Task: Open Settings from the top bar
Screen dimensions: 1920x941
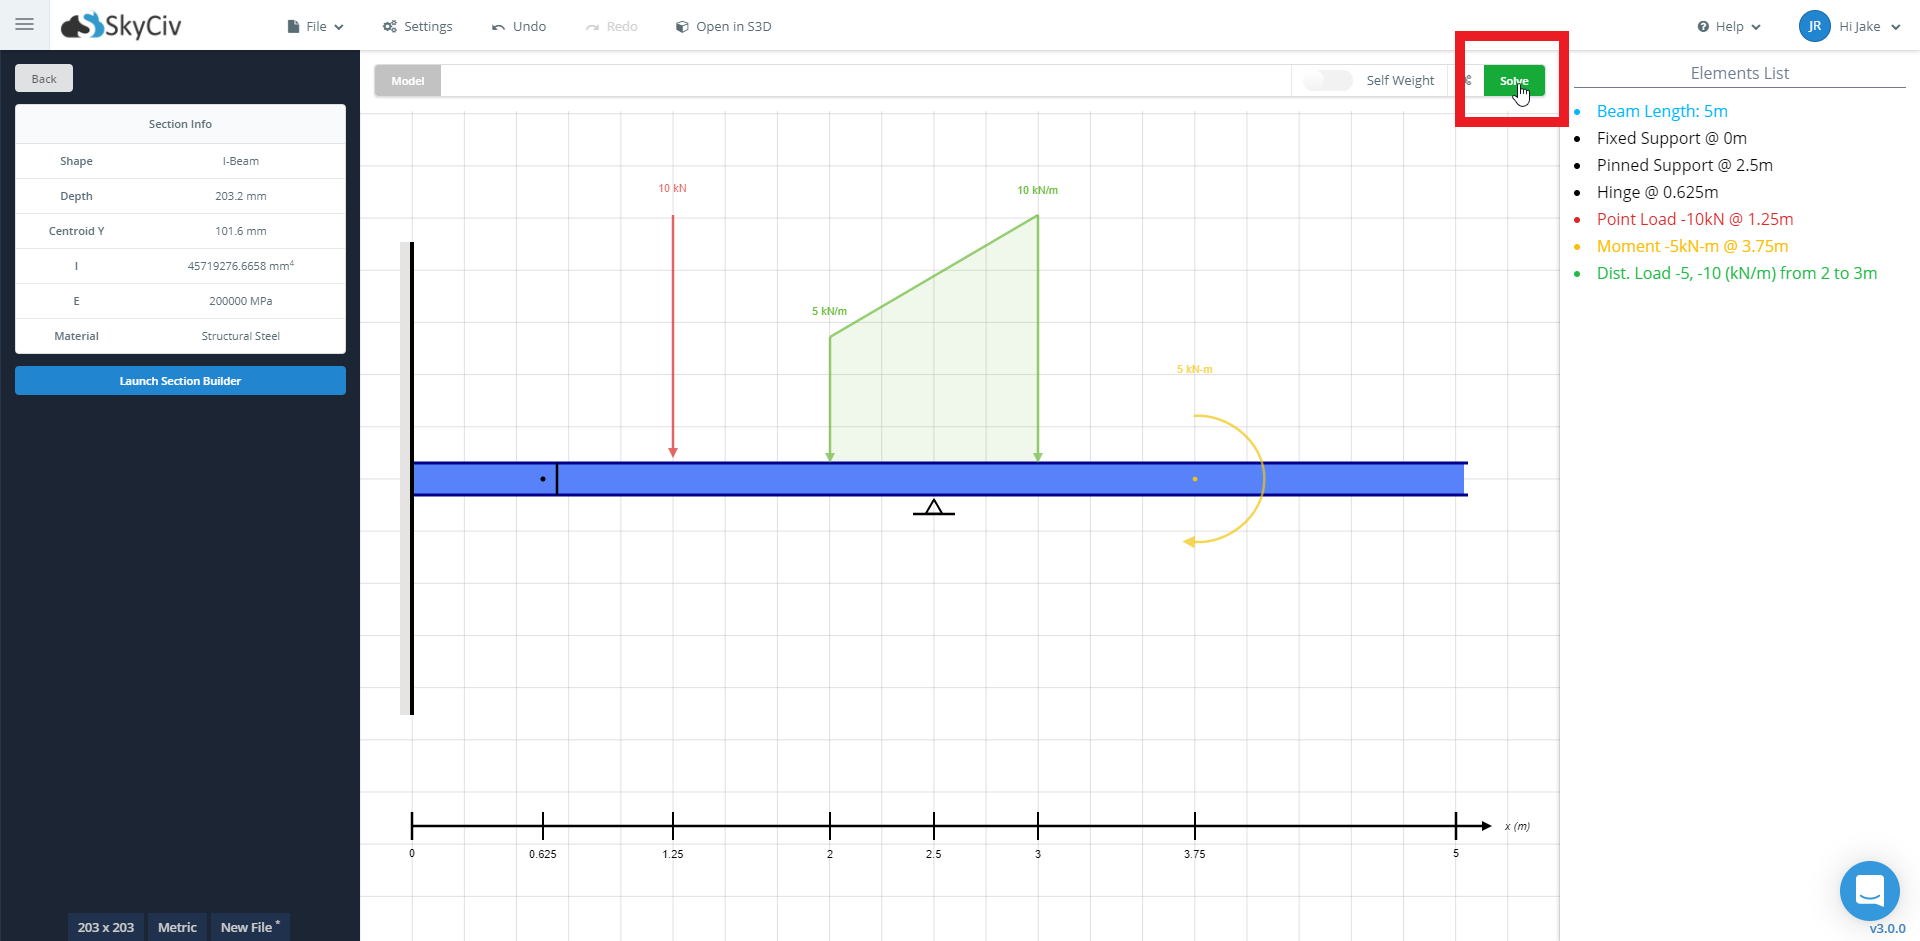Action: tap(417, 26)
